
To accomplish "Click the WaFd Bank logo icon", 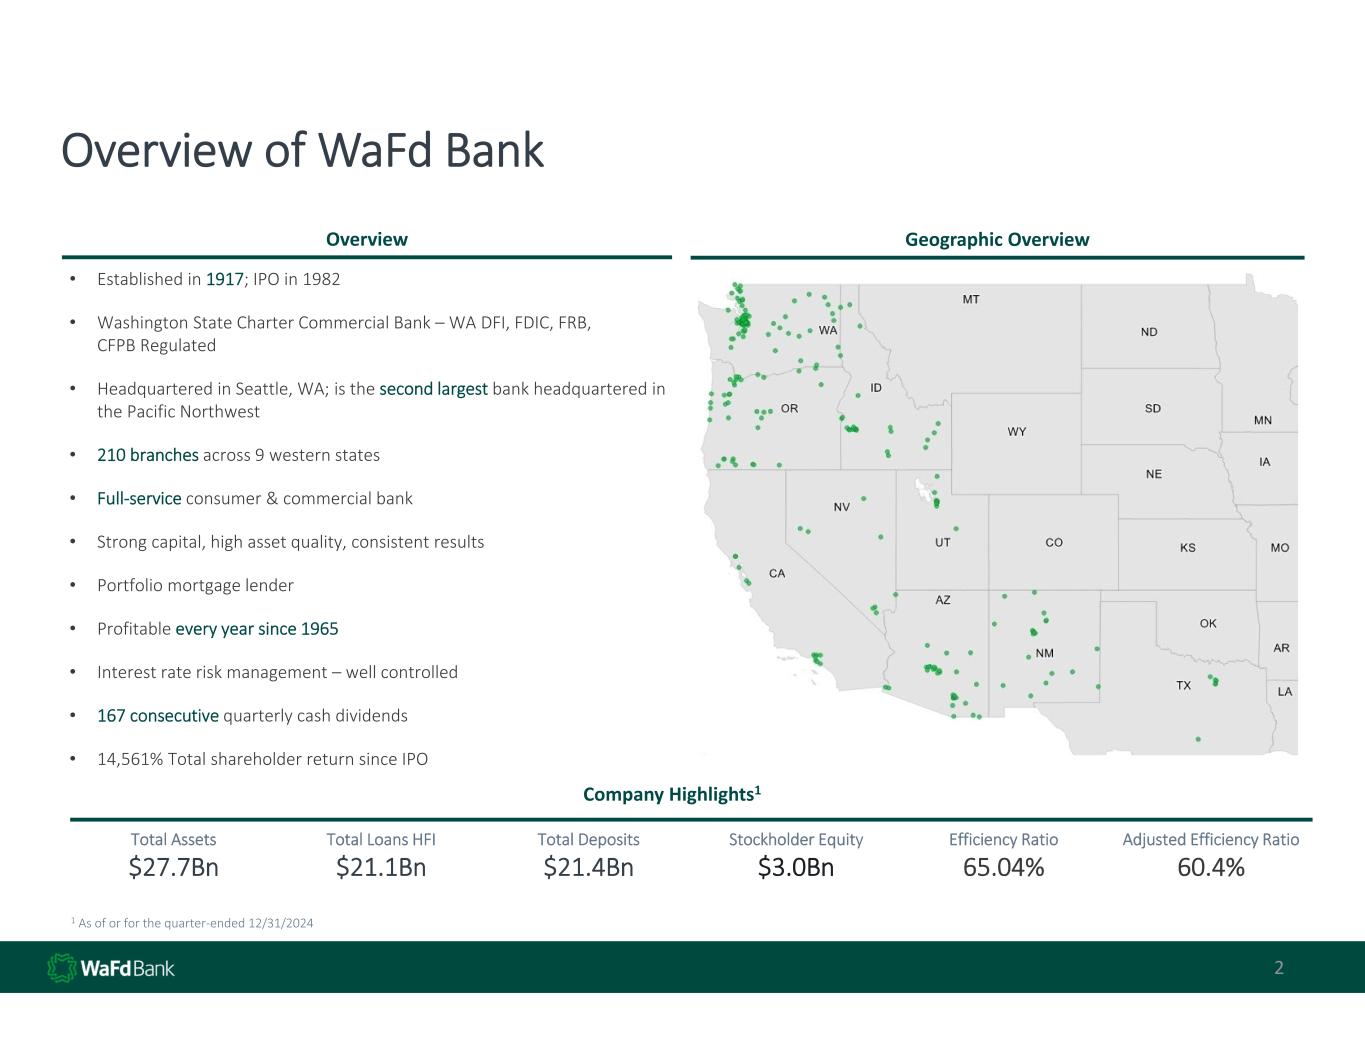I will [62, 968].
